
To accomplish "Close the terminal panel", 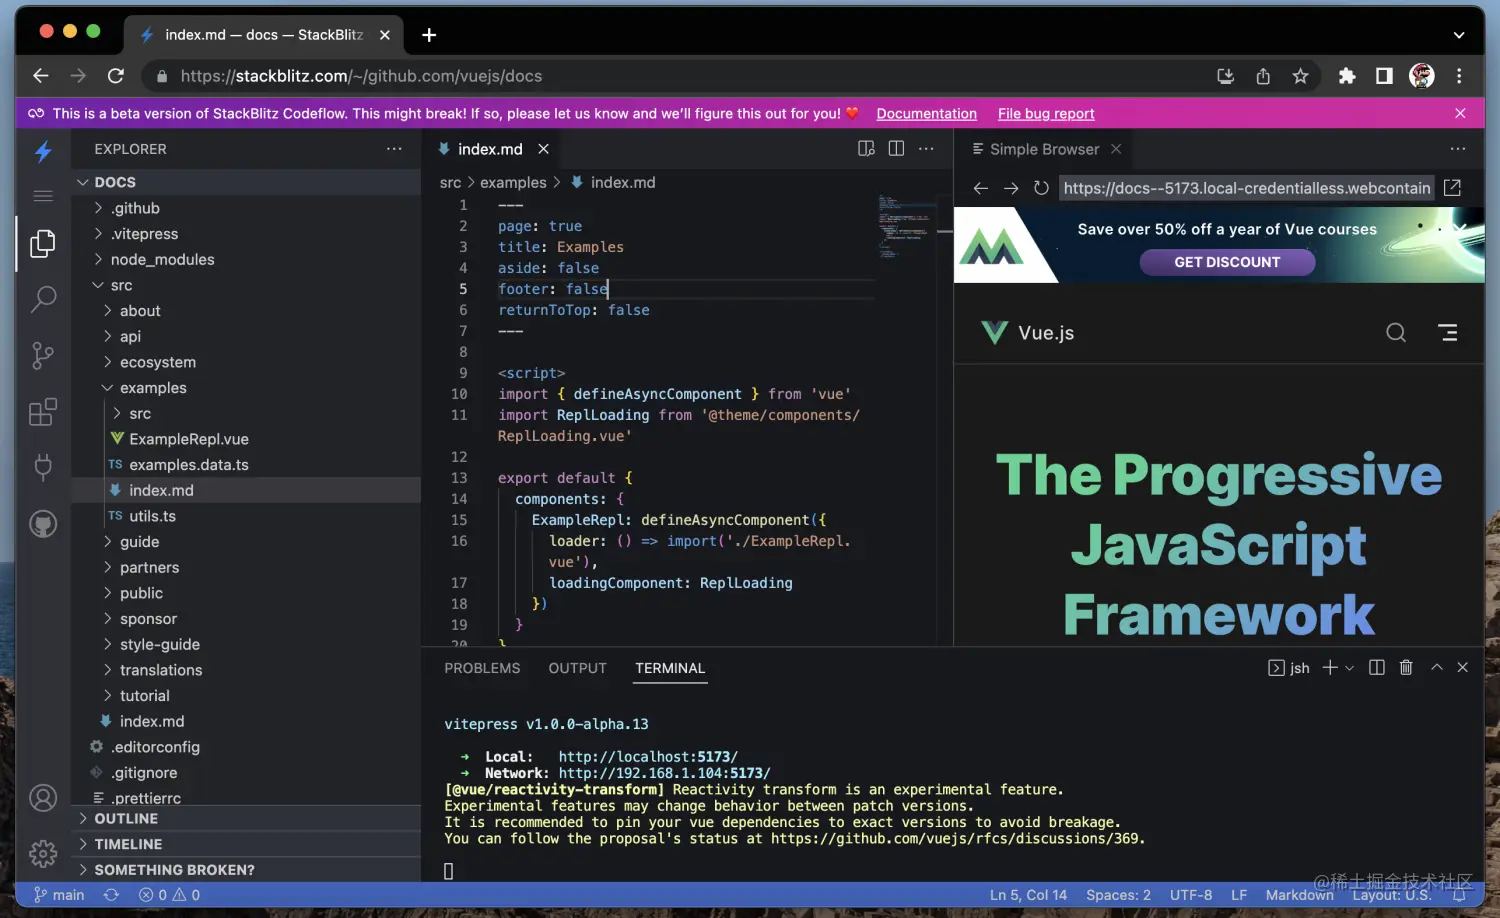I will (1462, 667).
